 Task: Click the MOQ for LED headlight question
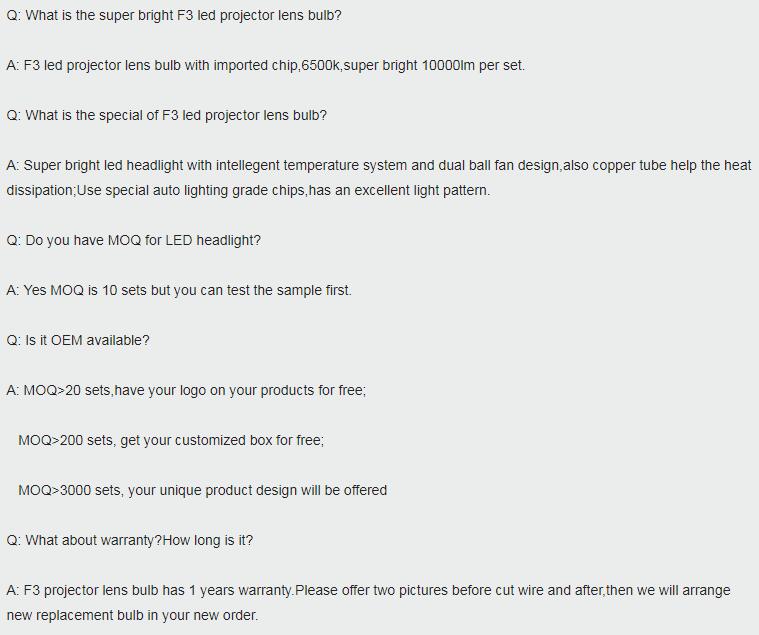(134, 241)
